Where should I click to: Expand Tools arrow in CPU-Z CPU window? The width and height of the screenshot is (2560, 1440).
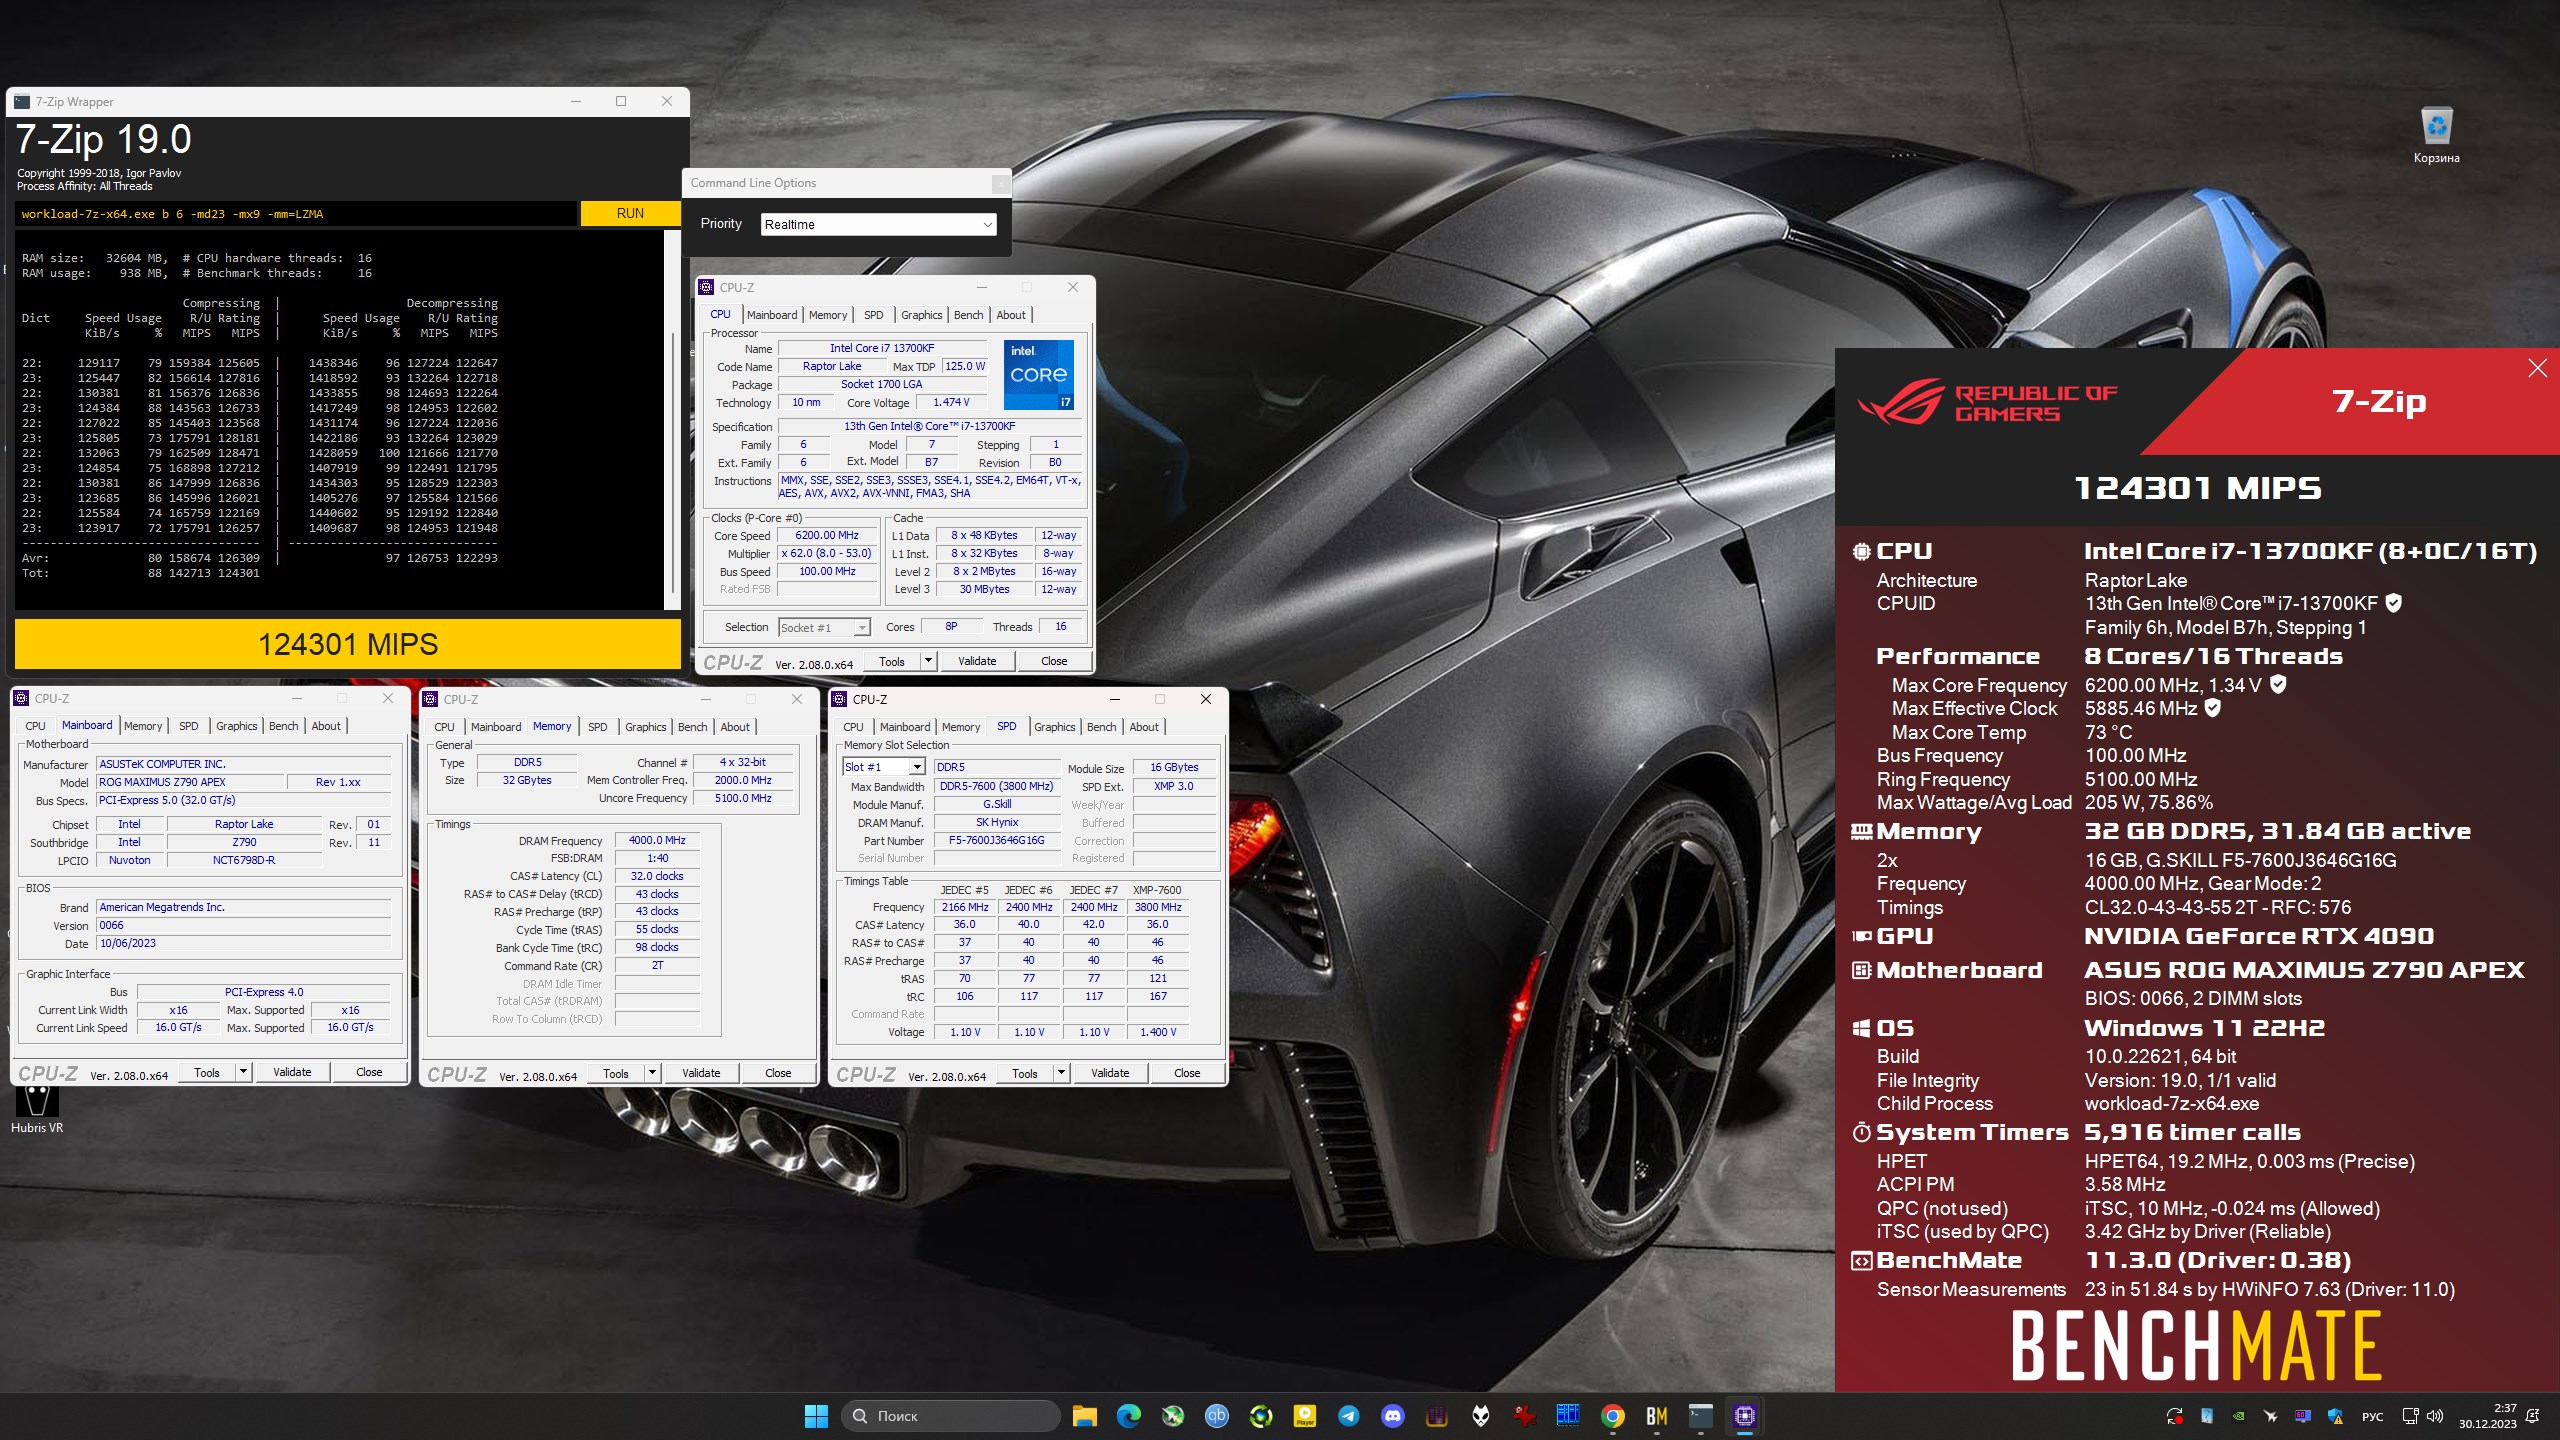click(x=928, y=661)
